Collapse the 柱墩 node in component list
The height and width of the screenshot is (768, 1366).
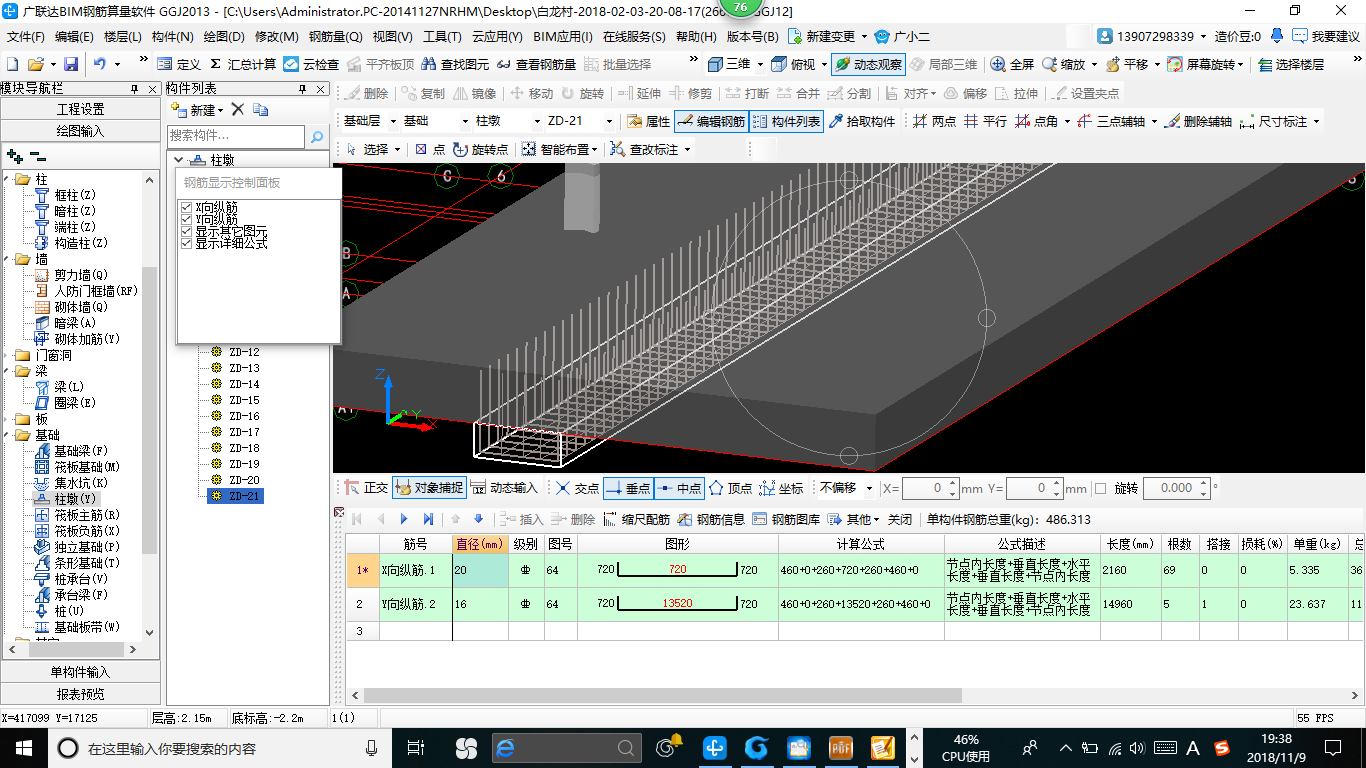(x=179, y=160)
